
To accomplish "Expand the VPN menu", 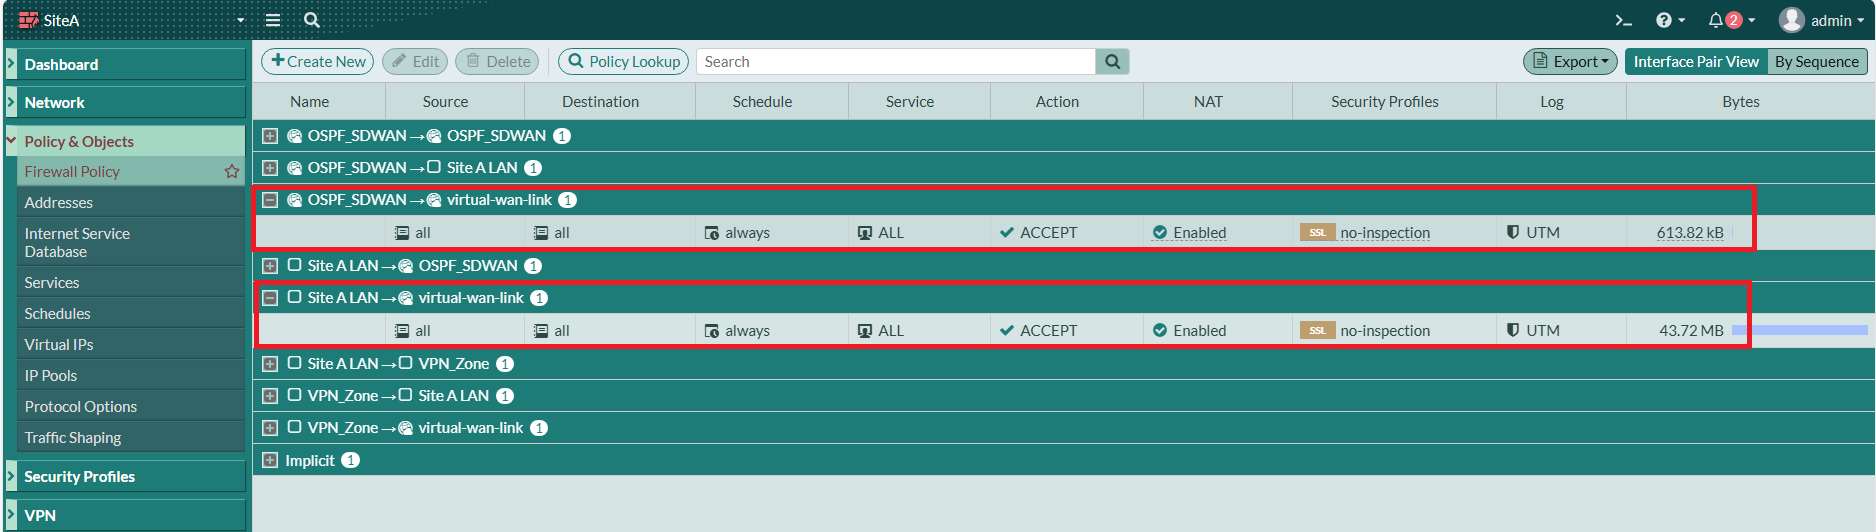I will pos(125,515).
